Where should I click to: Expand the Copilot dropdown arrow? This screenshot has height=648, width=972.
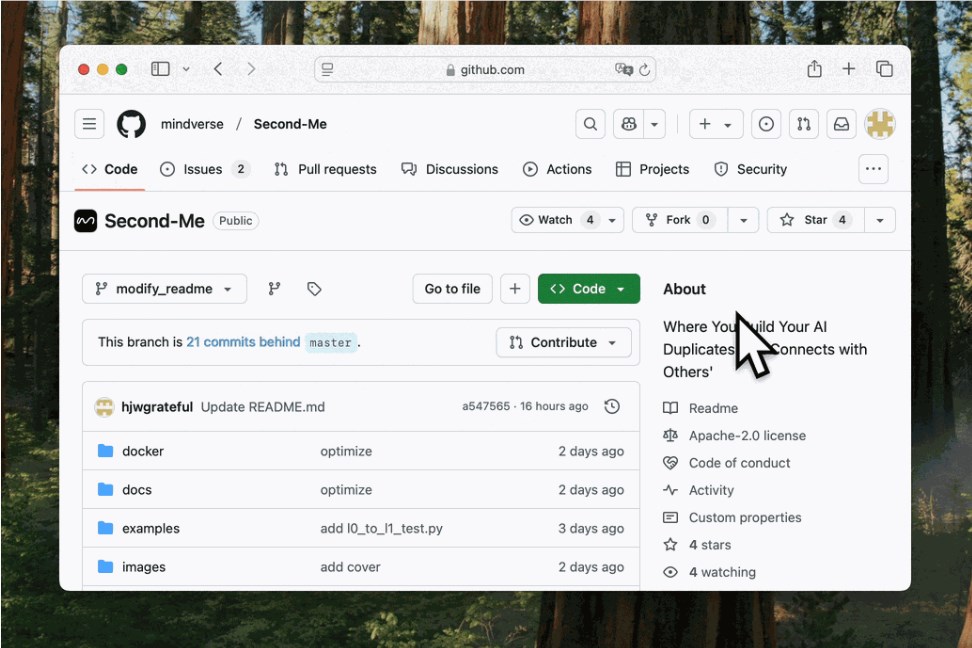point(654,125)
